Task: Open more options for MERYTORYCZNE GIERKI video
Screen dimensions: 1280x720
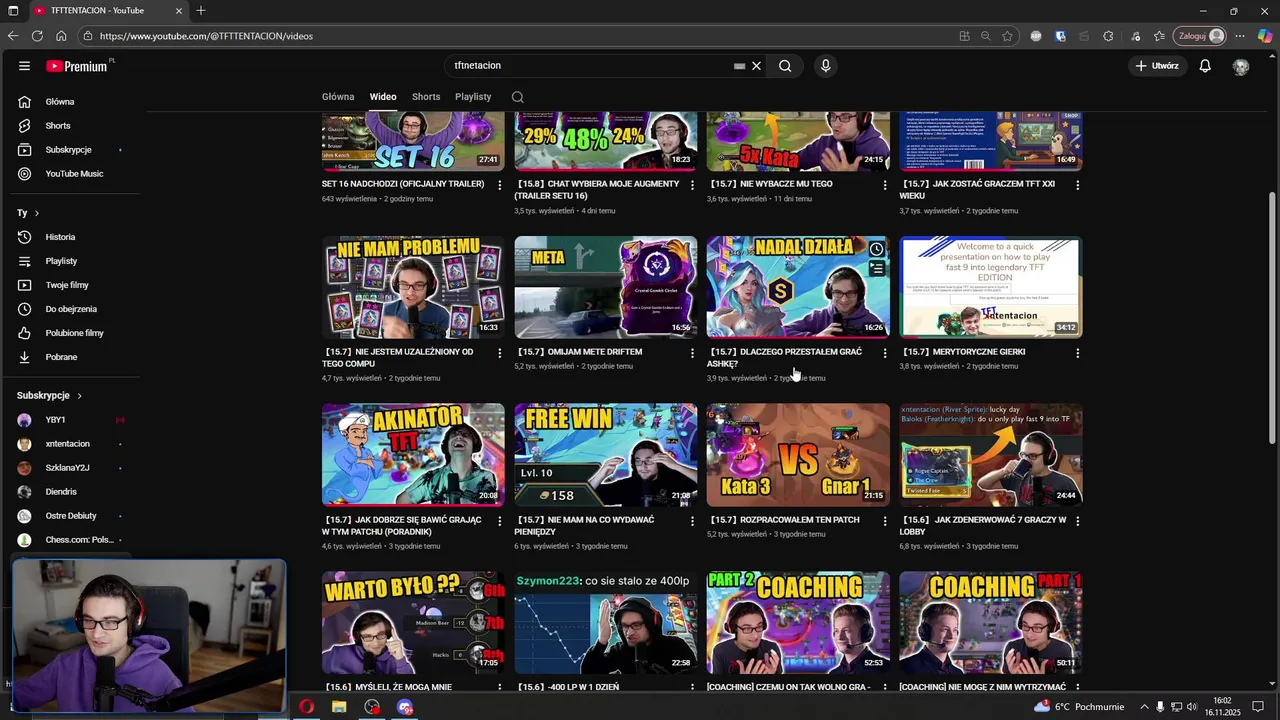Action: (x=1077, y=353)
